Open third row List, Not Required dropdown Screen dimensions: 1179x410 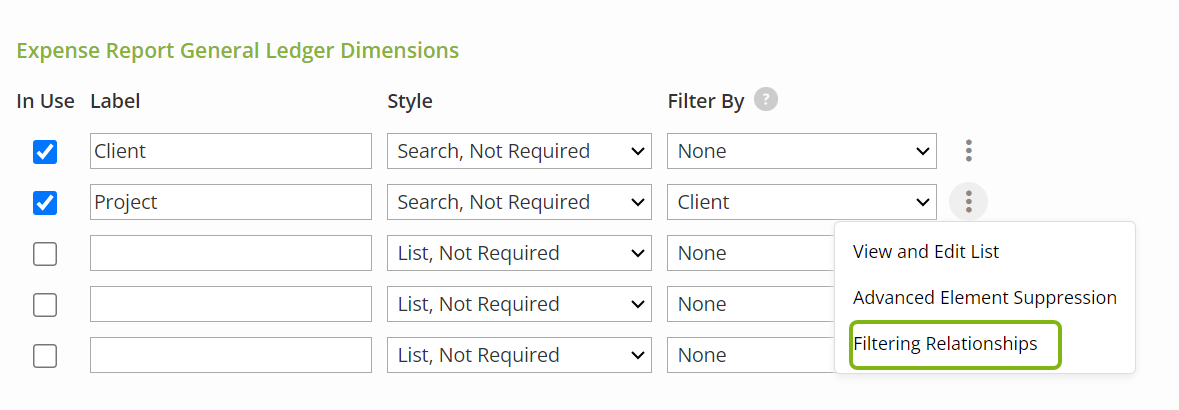[520, 253]
